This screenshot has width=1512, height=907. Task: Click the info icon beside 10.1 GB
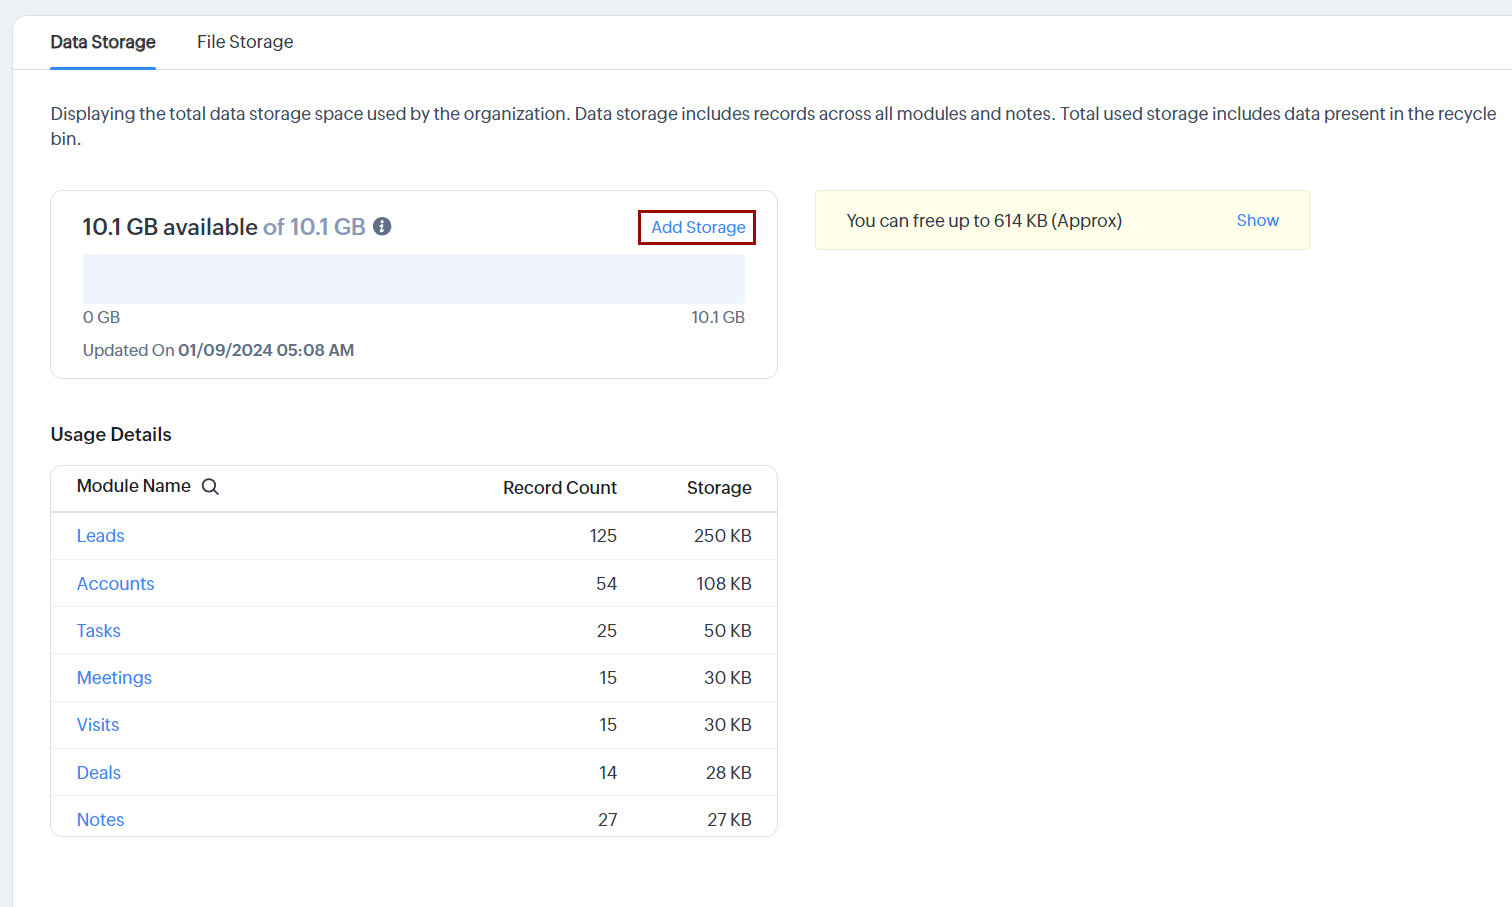382,227
